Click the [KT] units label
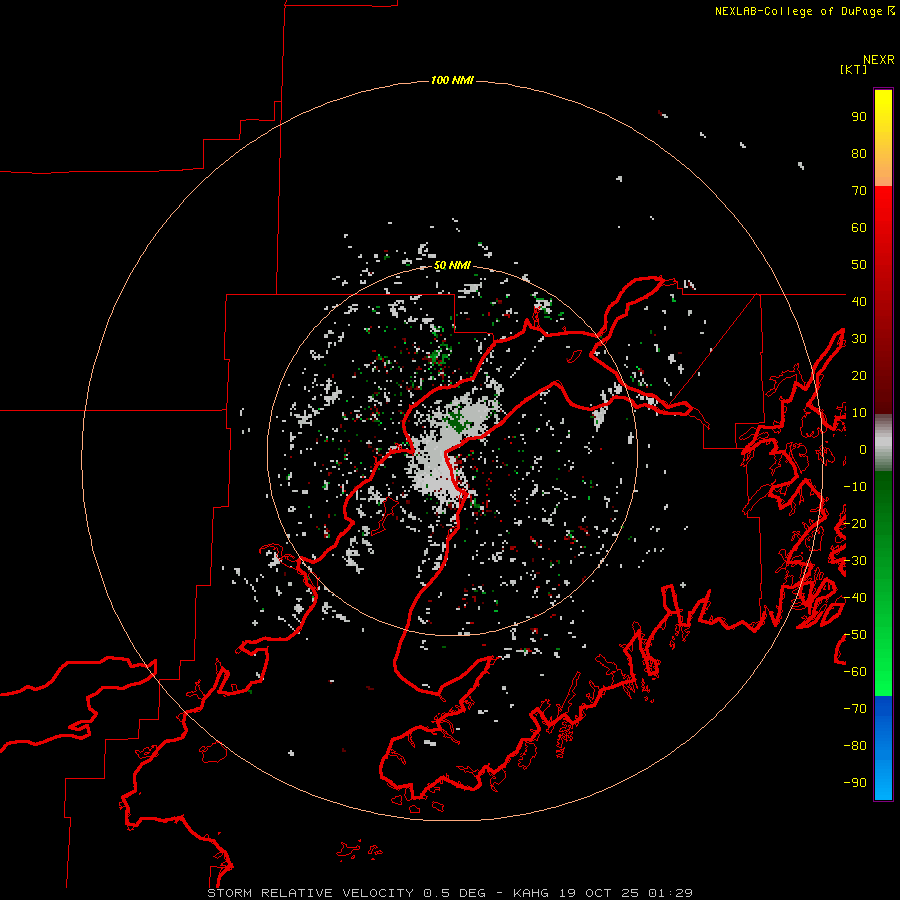The width and height of the screenshot is (900, 900). 853,69
